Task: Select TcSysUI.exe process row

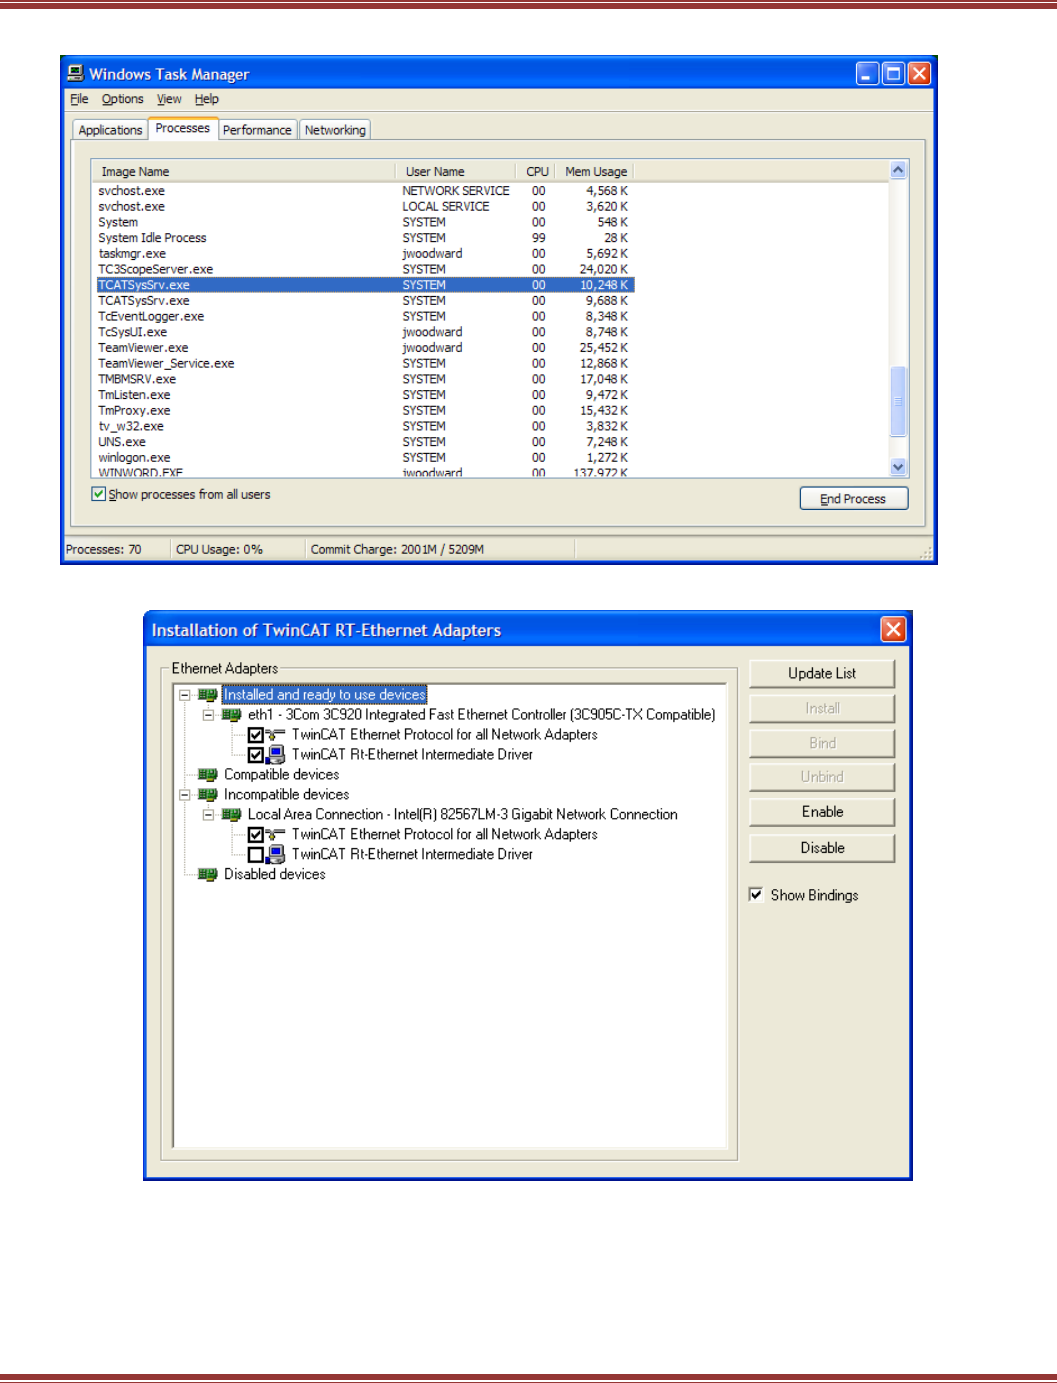Action: [x=365, y=332]
